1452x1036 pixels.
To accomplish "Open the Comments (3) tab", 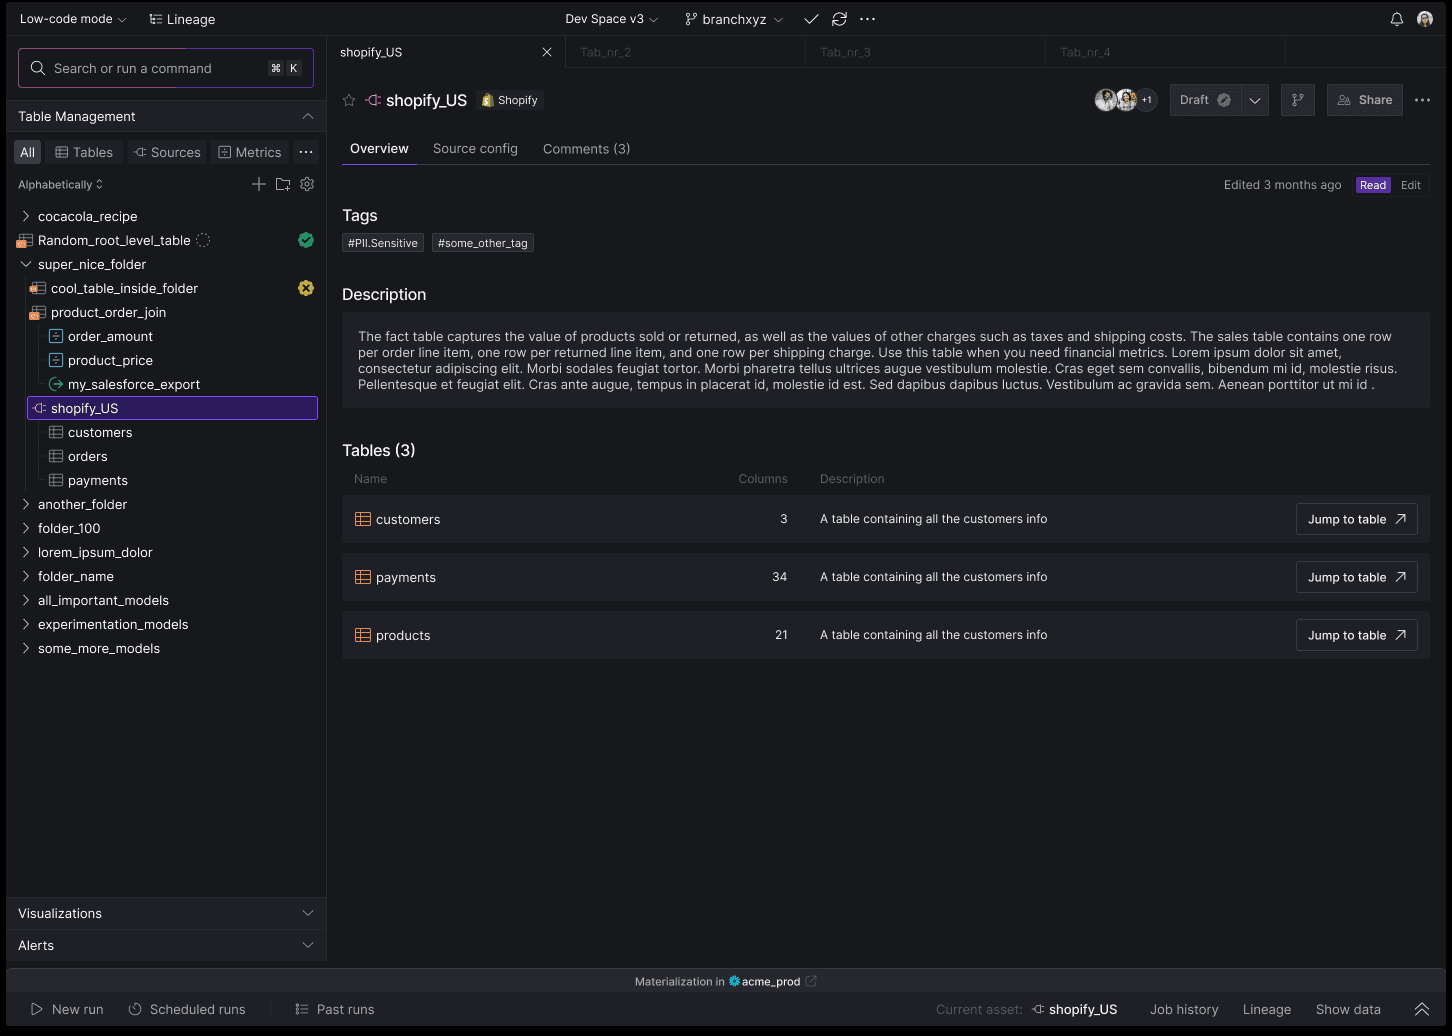I will (586, 148).
